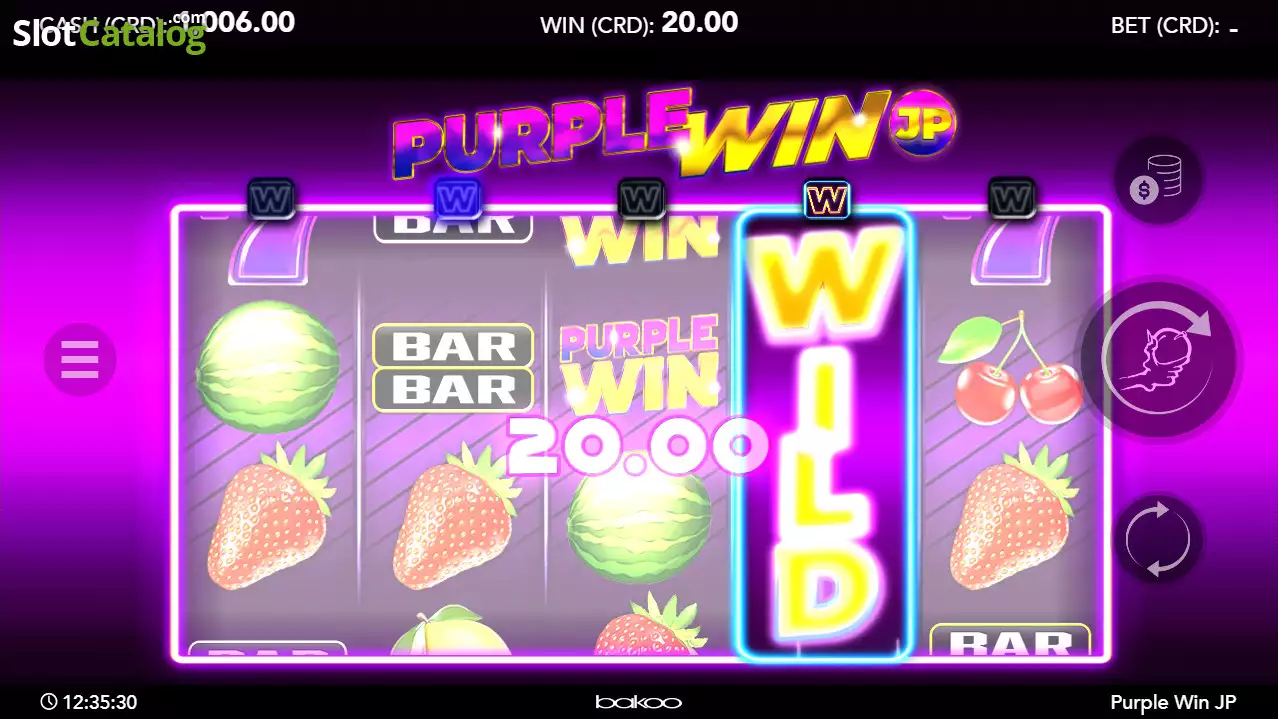Viewport: 1278px width, 719px height.
Task: Click the BET (CRD) value at top
Action: point(1234,27)
